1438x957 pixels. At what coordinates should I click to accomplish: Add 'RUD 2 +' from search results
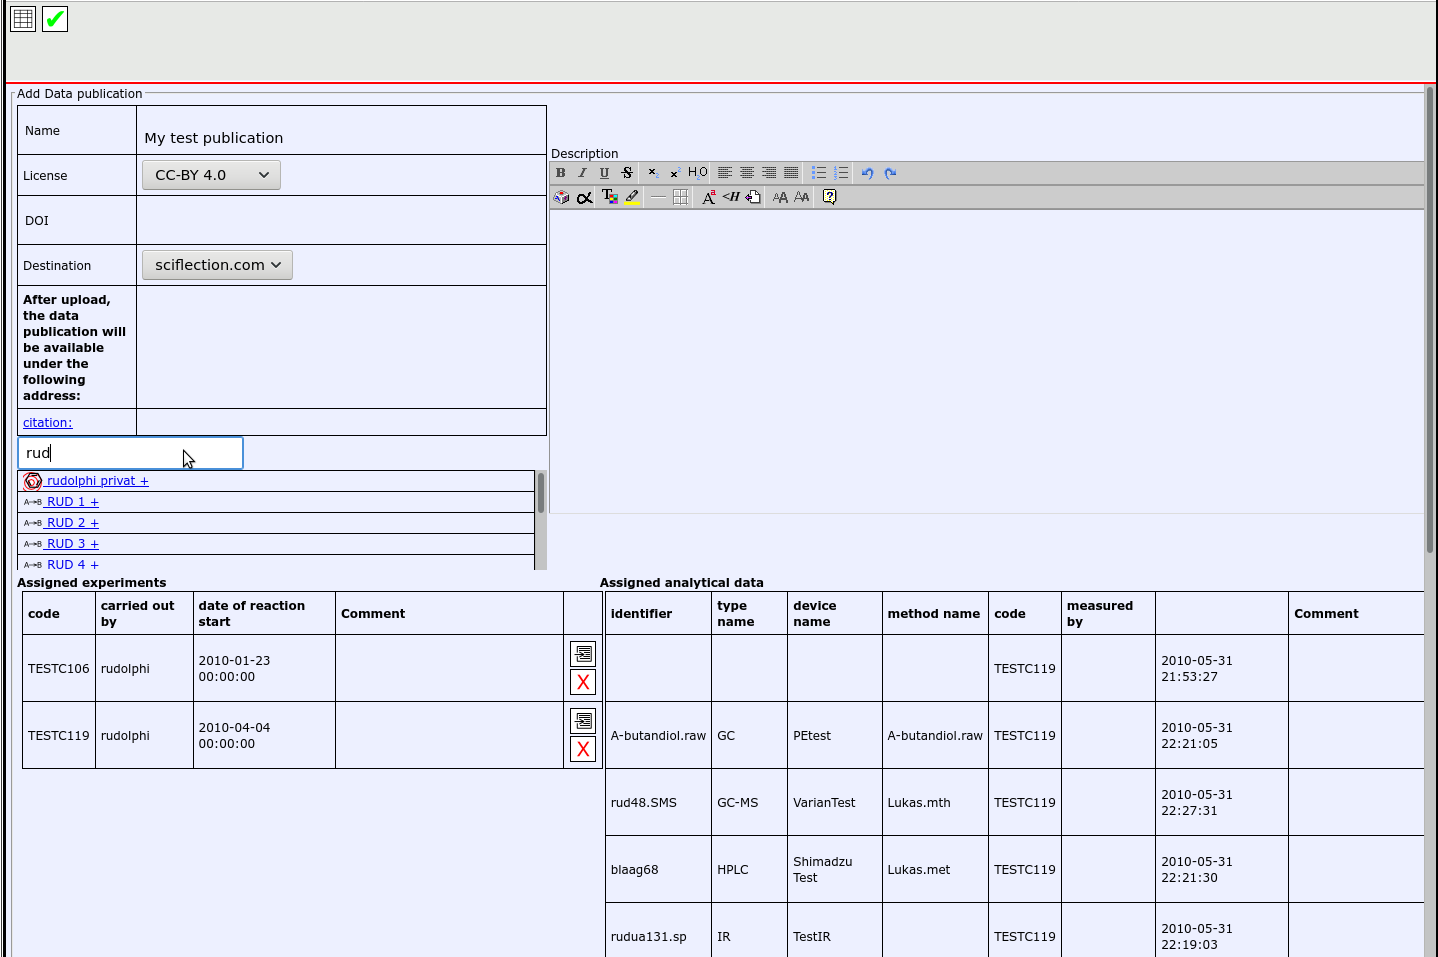[72, 523]
